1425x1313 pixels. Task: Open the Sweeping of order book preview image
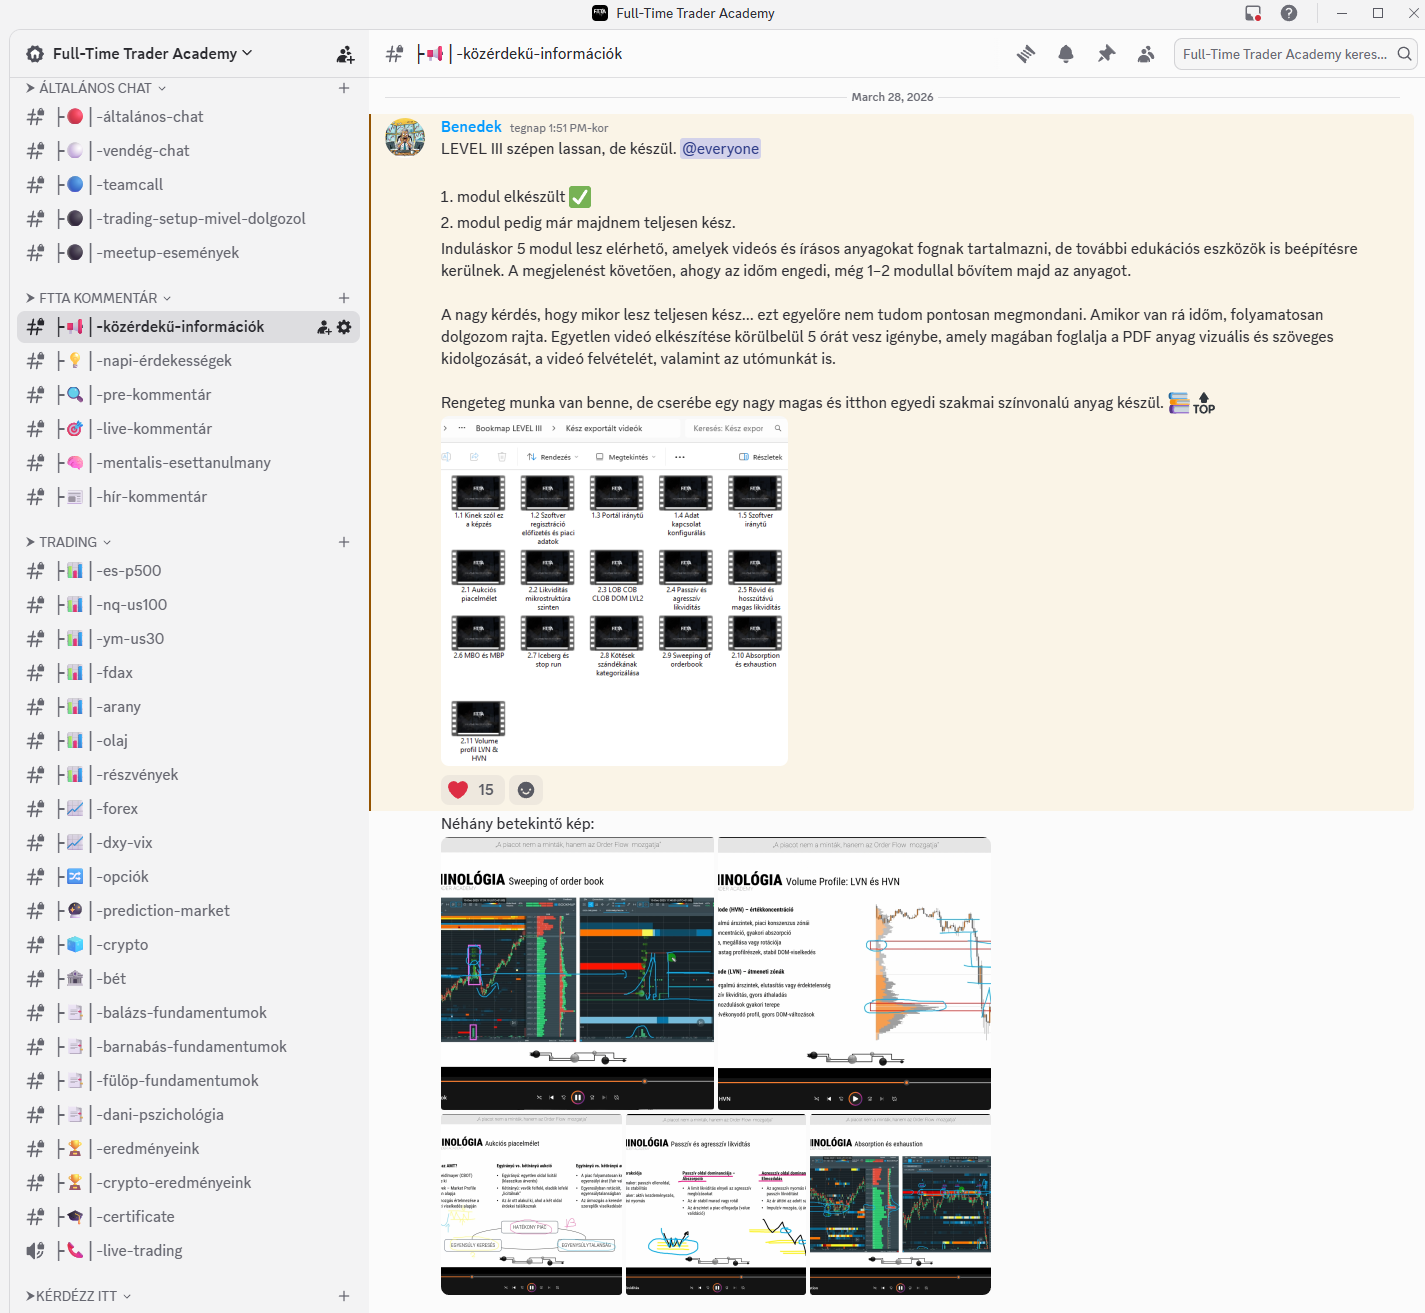pos(577,973)
